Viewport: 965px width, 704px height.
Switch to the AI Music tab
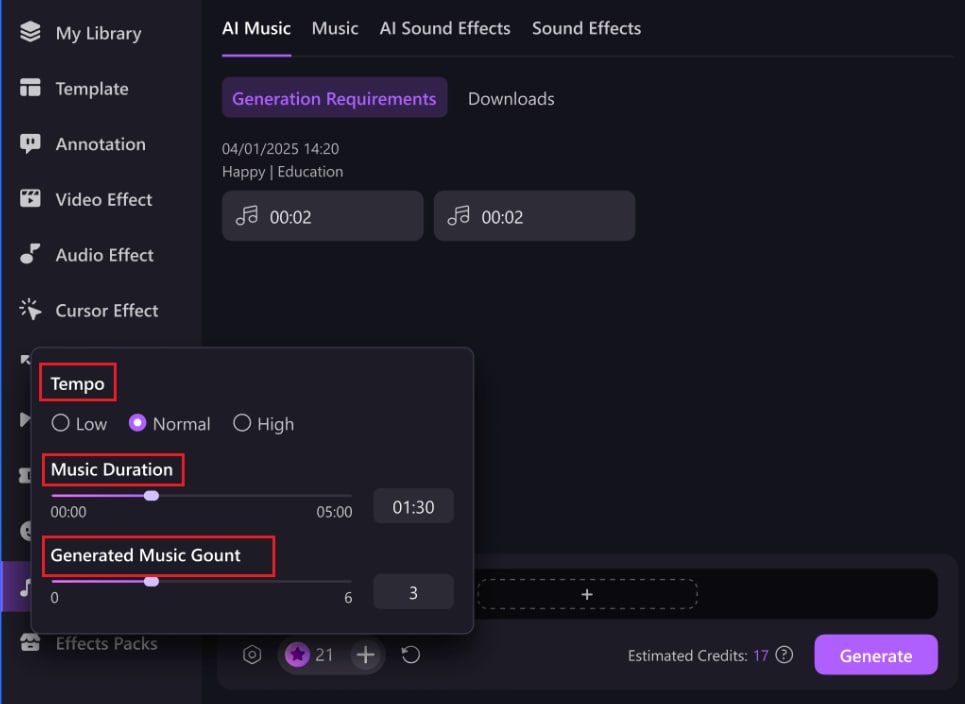[x=257, y=28]
